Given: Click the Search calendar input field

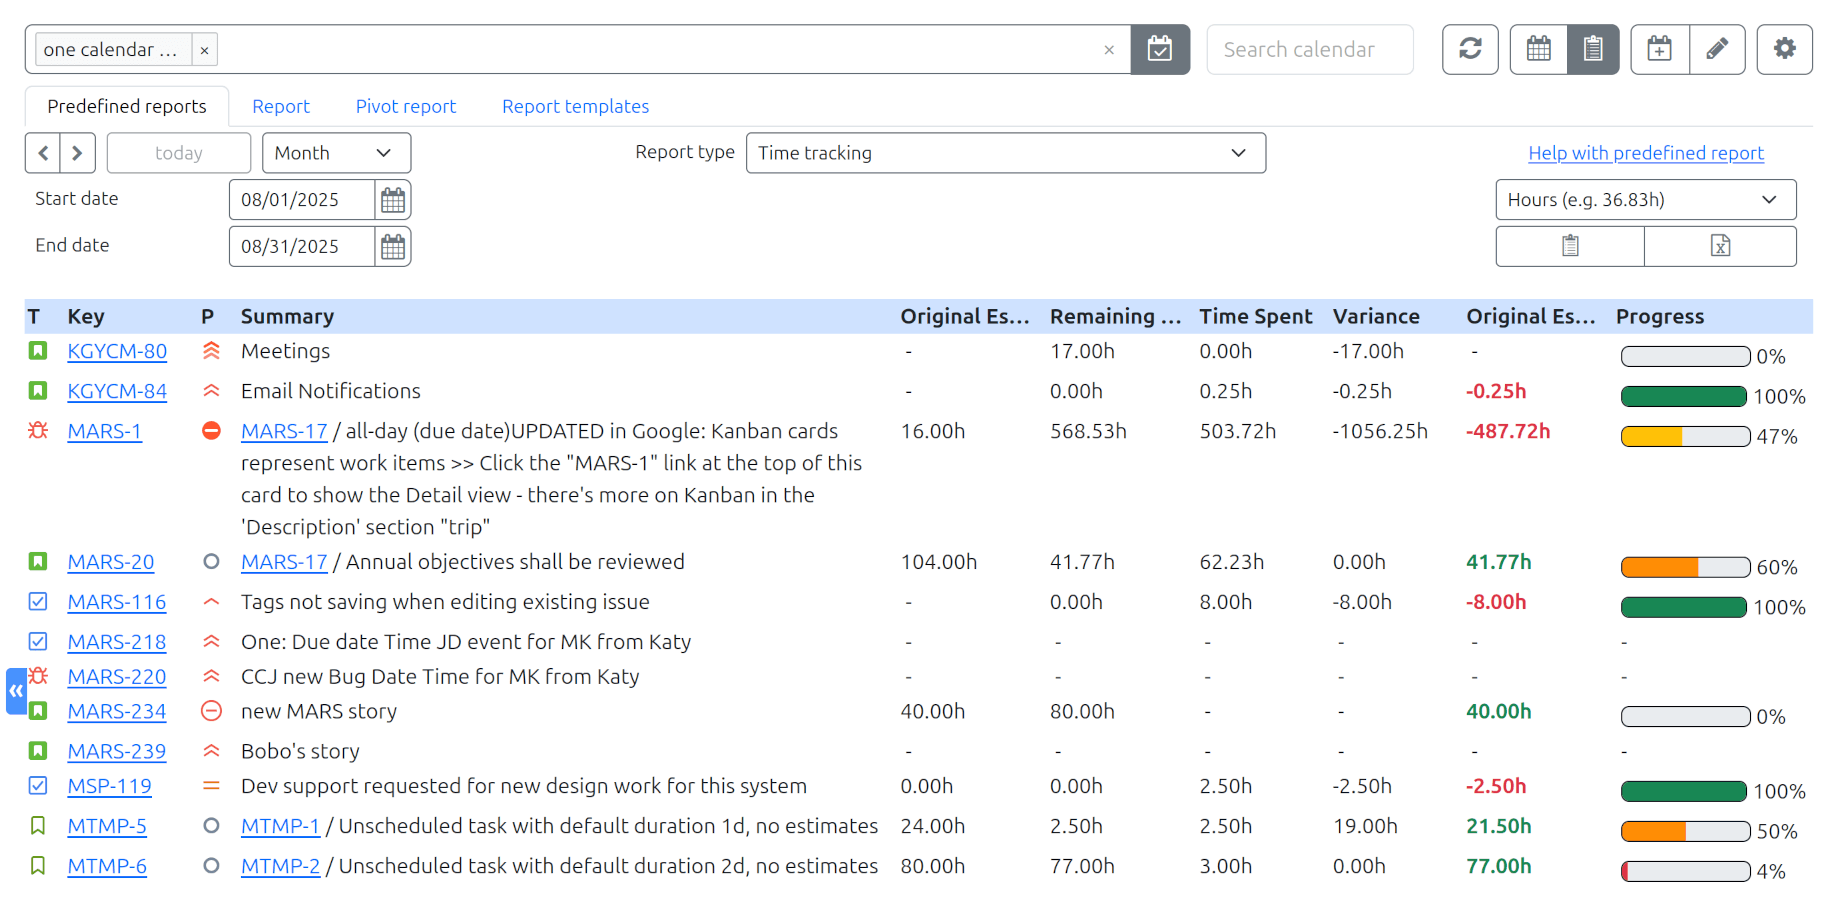Looking at the screenshot, I should [1310, 50].
